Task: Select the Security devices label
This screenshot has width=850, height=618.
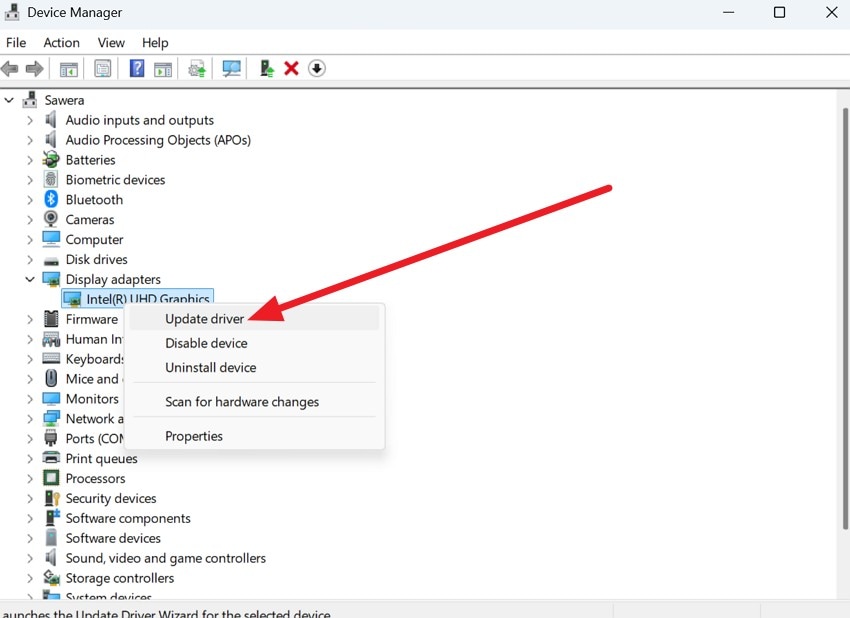Action: 111,498
